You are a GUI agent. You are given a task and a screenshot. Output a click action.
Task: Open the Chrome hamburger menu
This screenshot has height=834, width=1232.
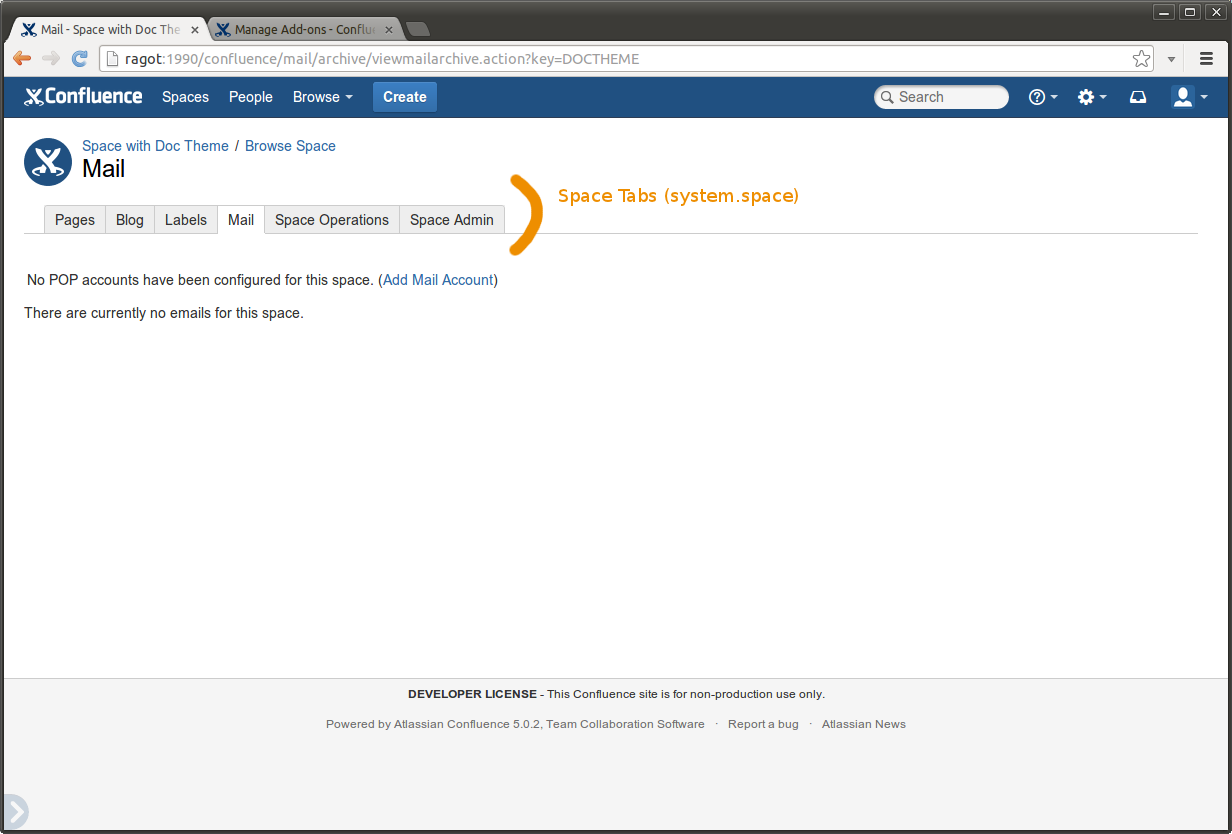pos(1206,59)
